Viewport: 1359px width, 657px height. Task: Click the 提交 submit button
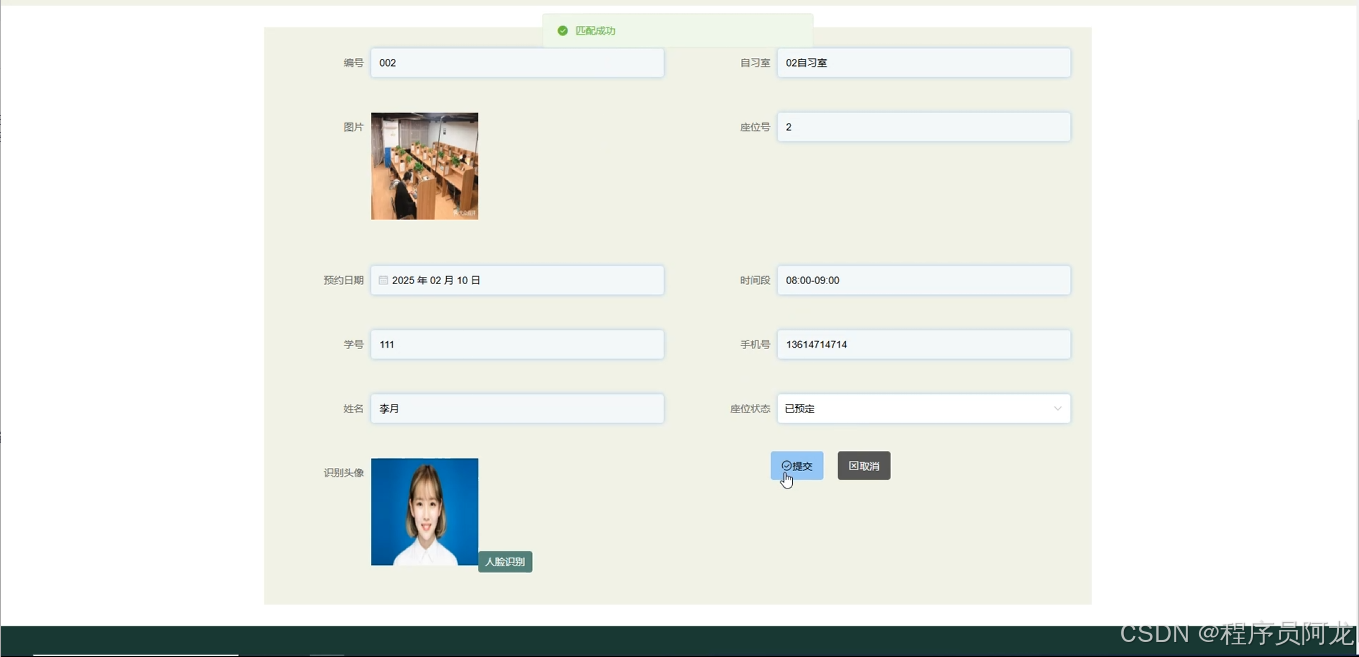797,466
